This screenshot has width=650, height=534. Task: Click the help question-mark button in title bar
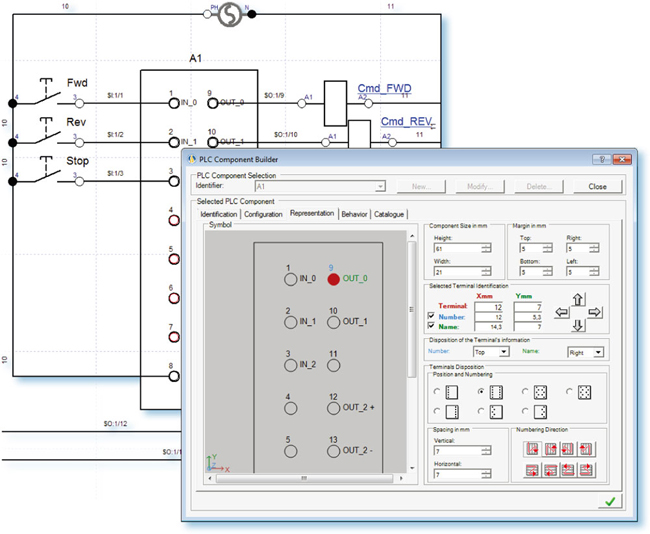[602, 159]
